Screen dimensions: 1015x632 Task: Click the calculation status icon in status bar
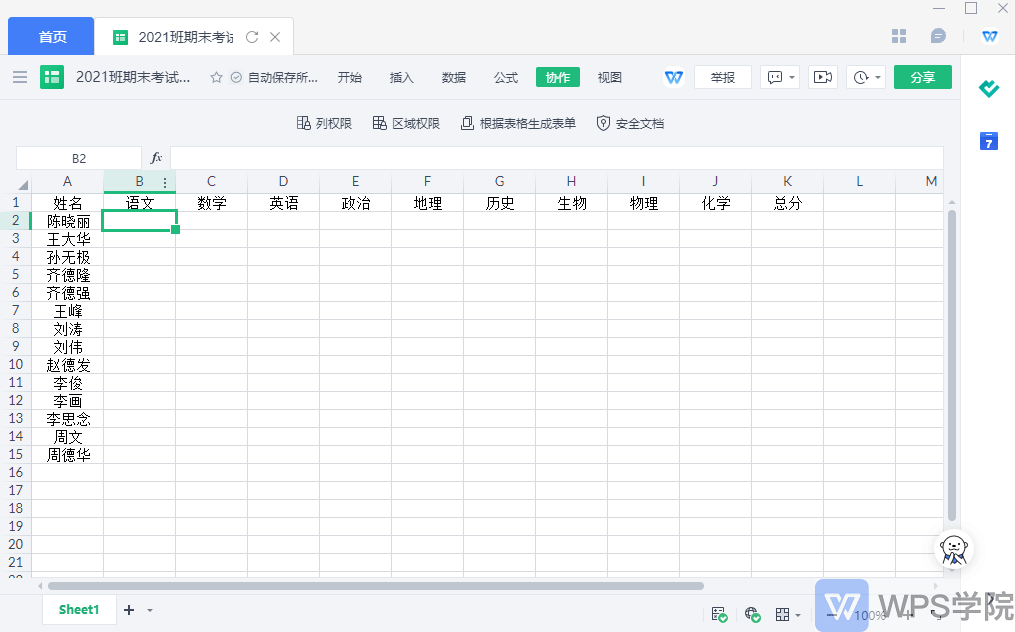pos(719,614)
